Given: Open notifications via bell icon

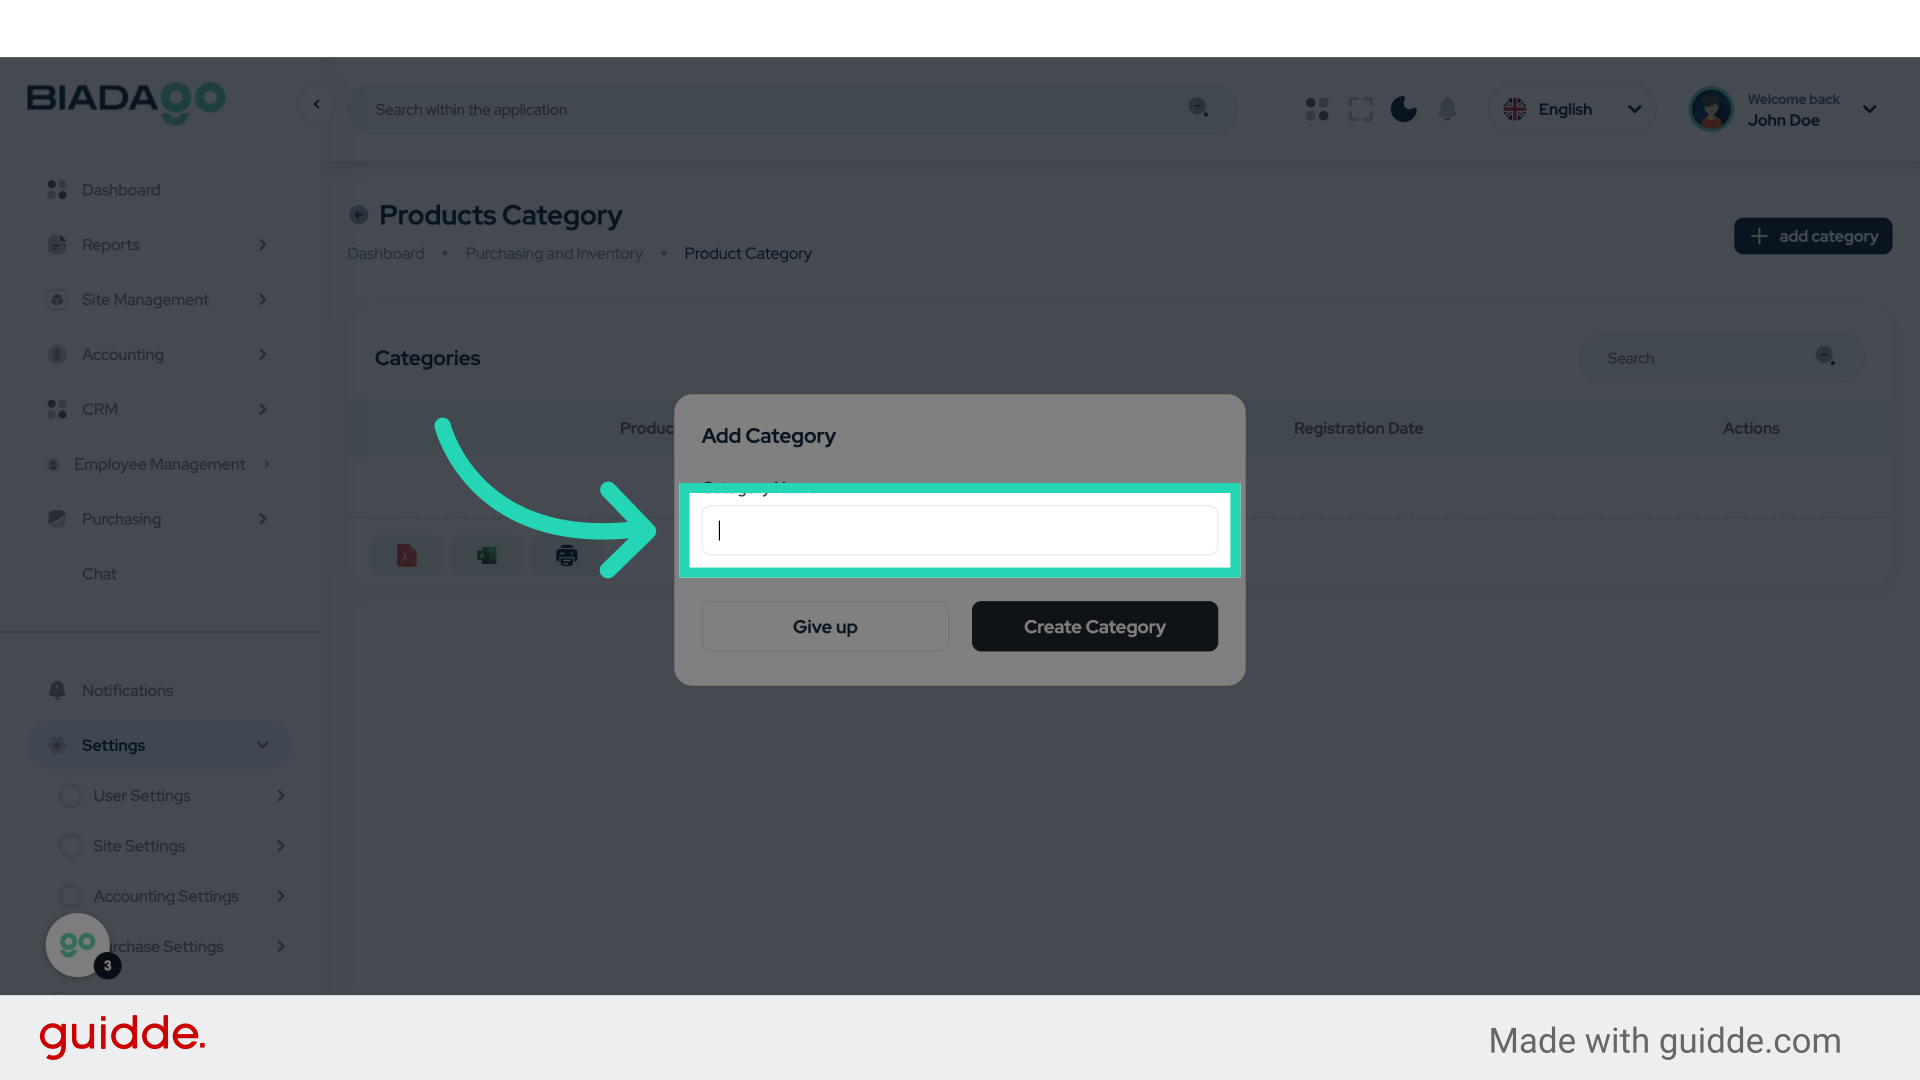Looking at the screenshot, I should point(1447,109).
